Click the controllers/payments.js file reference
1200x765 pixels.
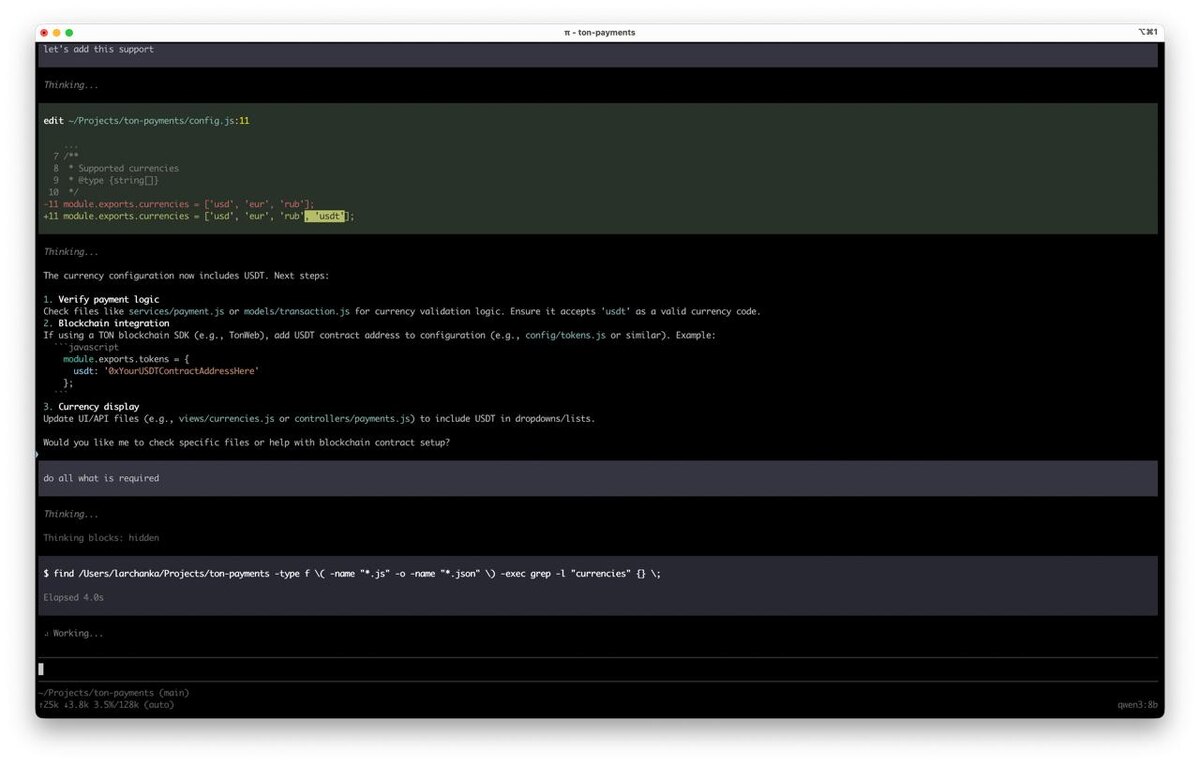[x=353, y=419]
